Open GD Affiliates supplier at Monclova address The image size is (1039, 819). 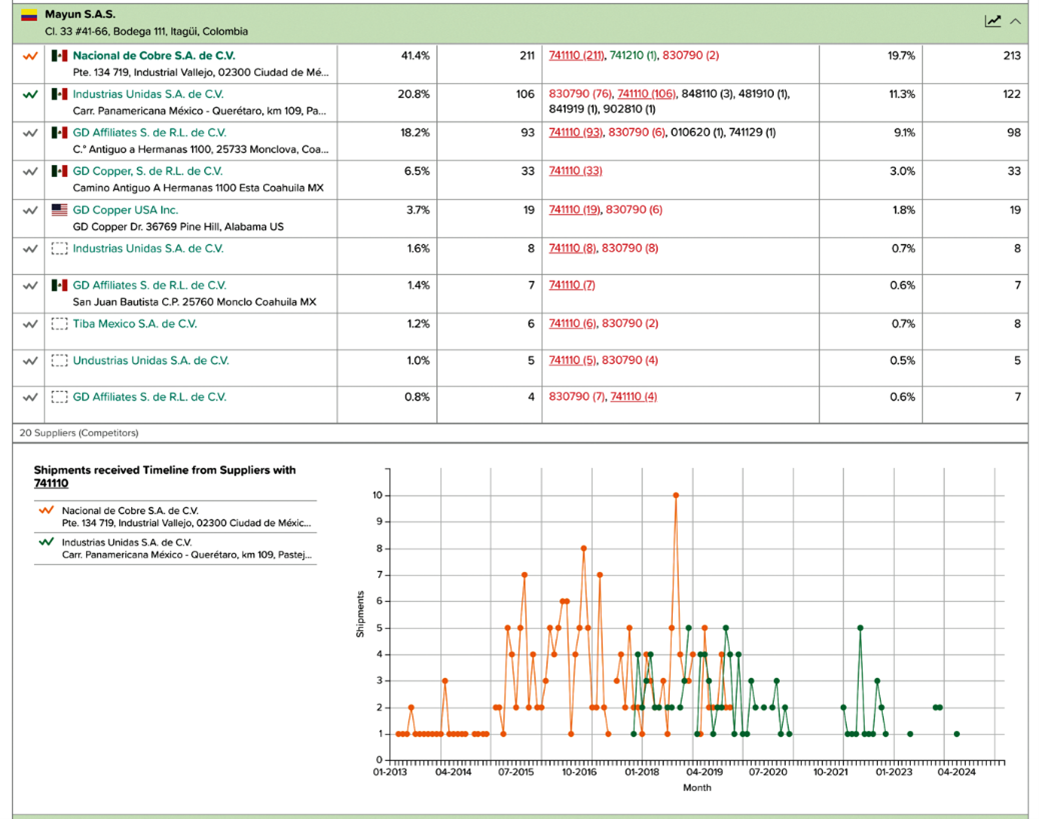(150, 133)
